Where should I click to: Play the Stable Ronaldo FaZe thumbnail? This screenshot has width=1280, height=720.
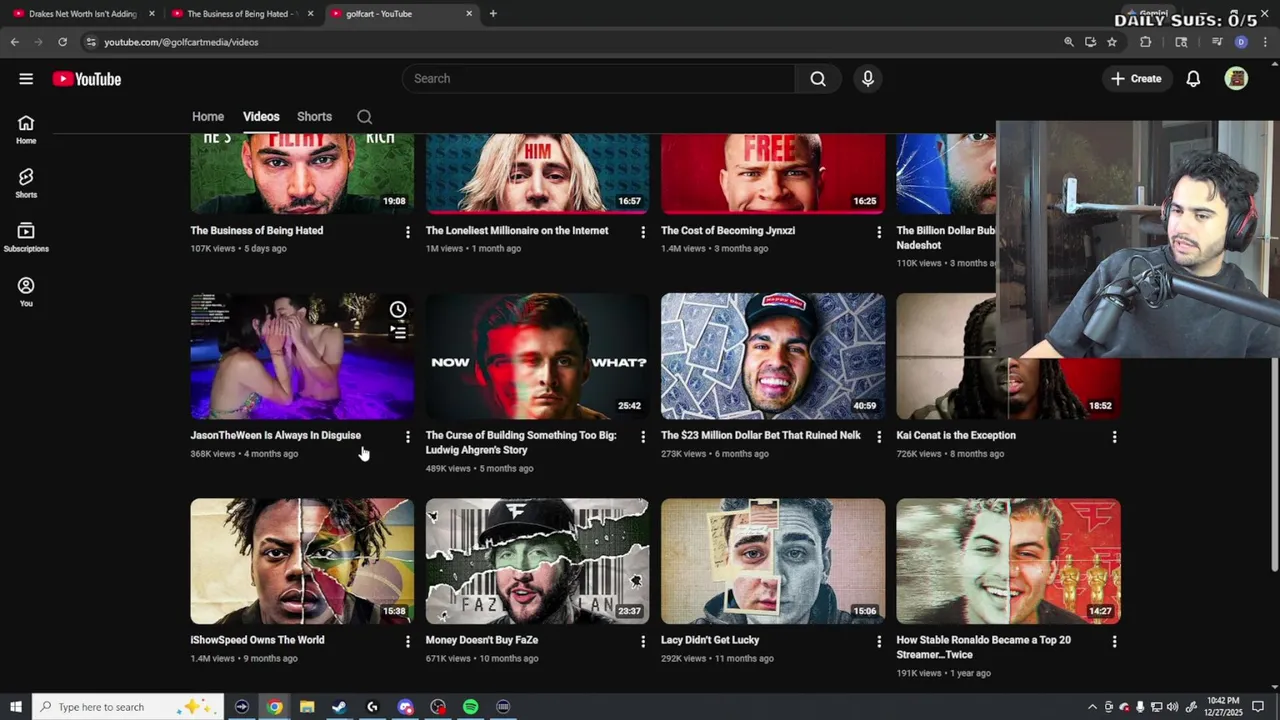[1008, 561]
